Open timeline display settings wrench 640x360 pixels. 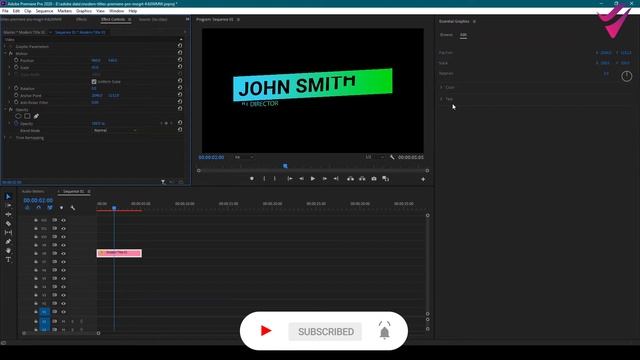(x=73, y=208)
